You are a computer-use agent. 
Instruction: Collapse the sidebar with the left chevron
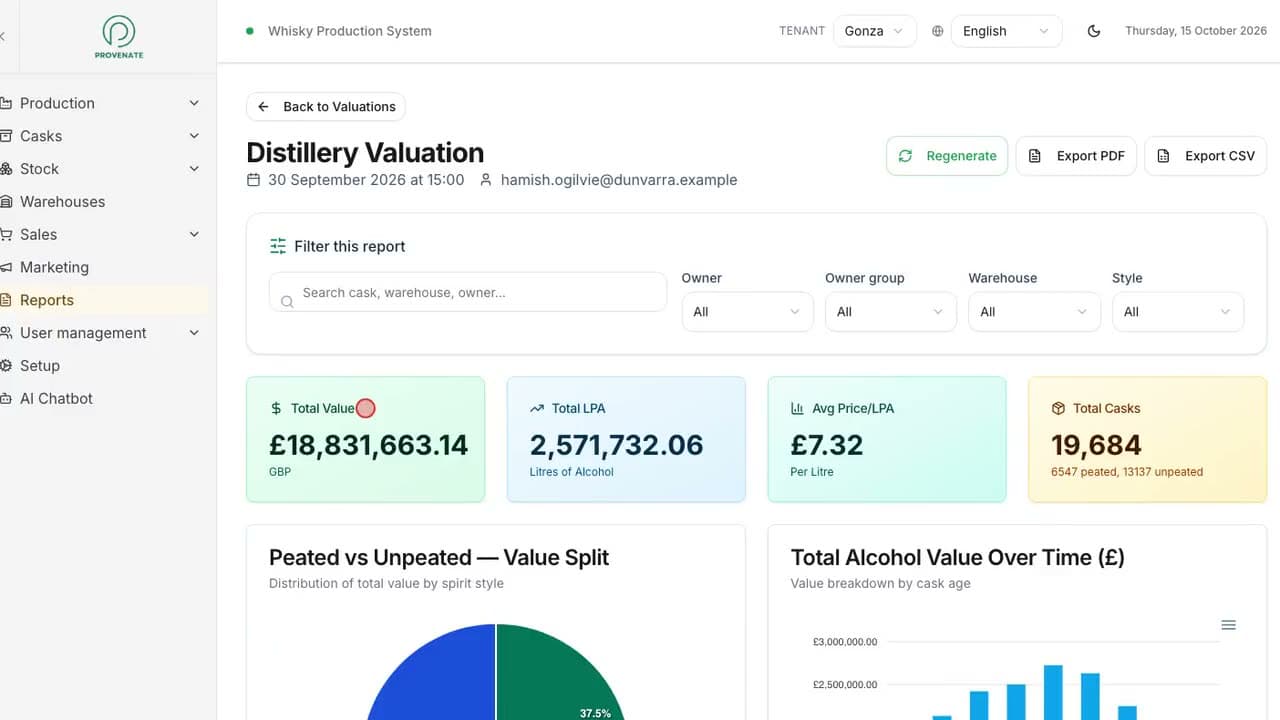point(3,36)
